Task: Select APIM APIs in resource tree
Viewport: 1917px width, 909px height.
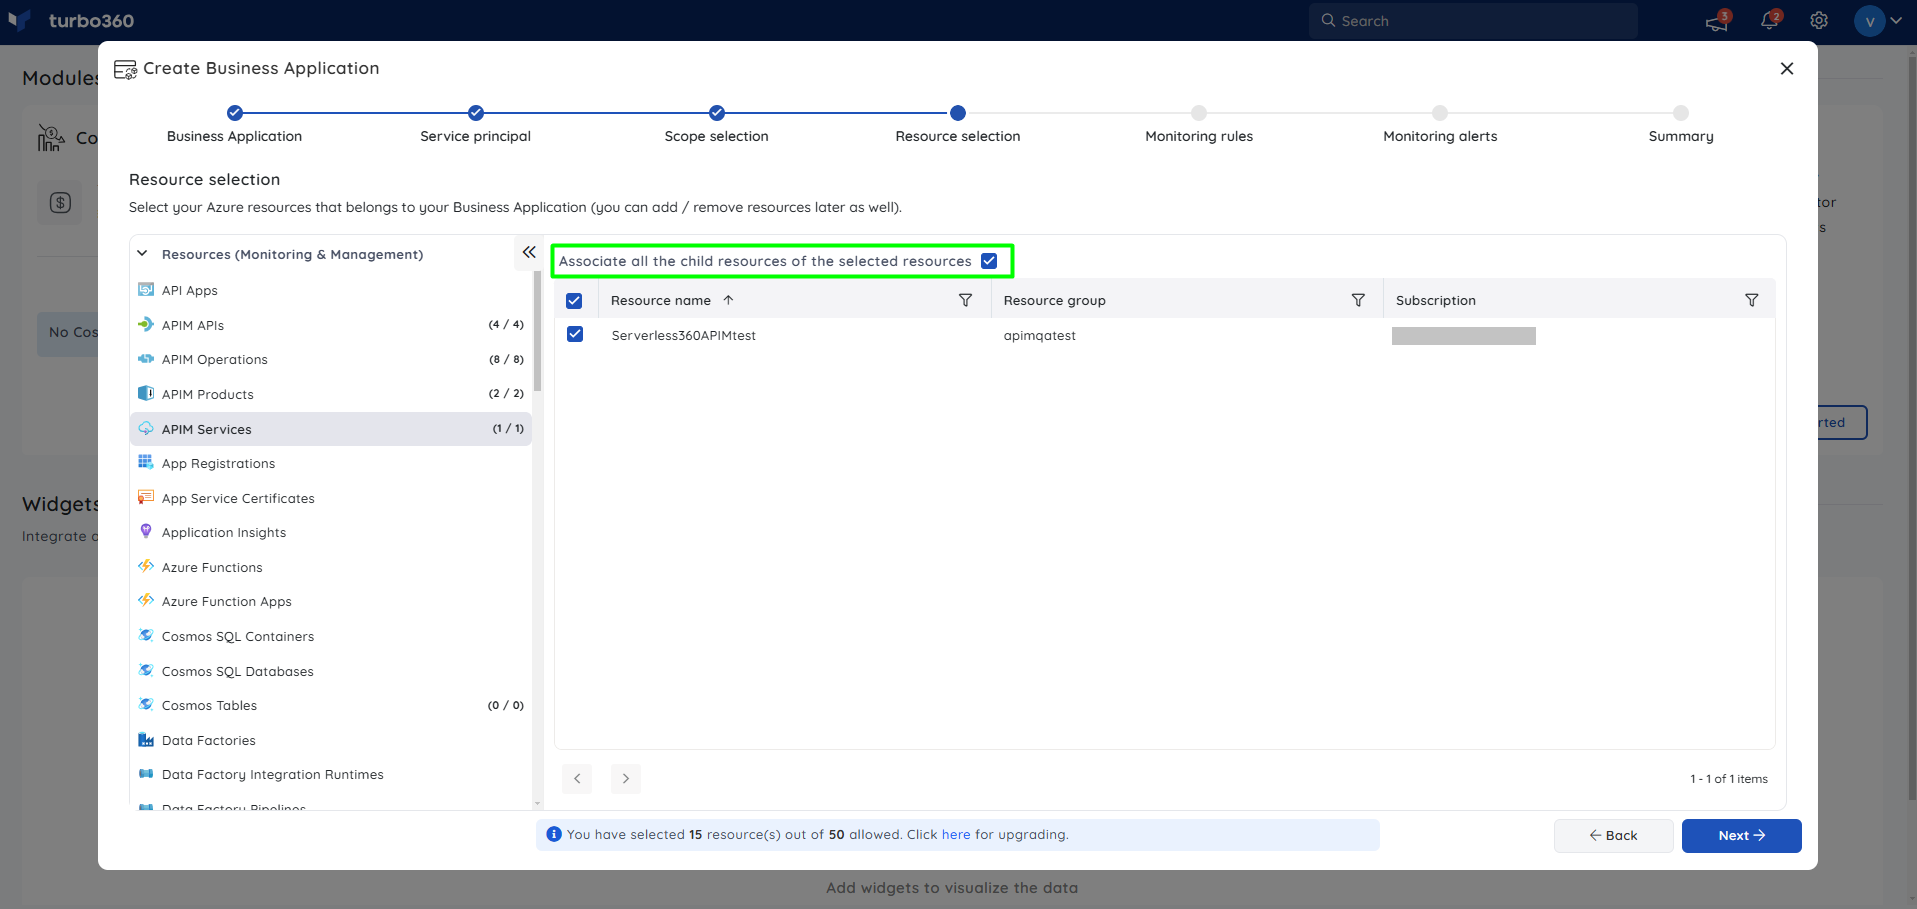Action: (x=331, y=325)
